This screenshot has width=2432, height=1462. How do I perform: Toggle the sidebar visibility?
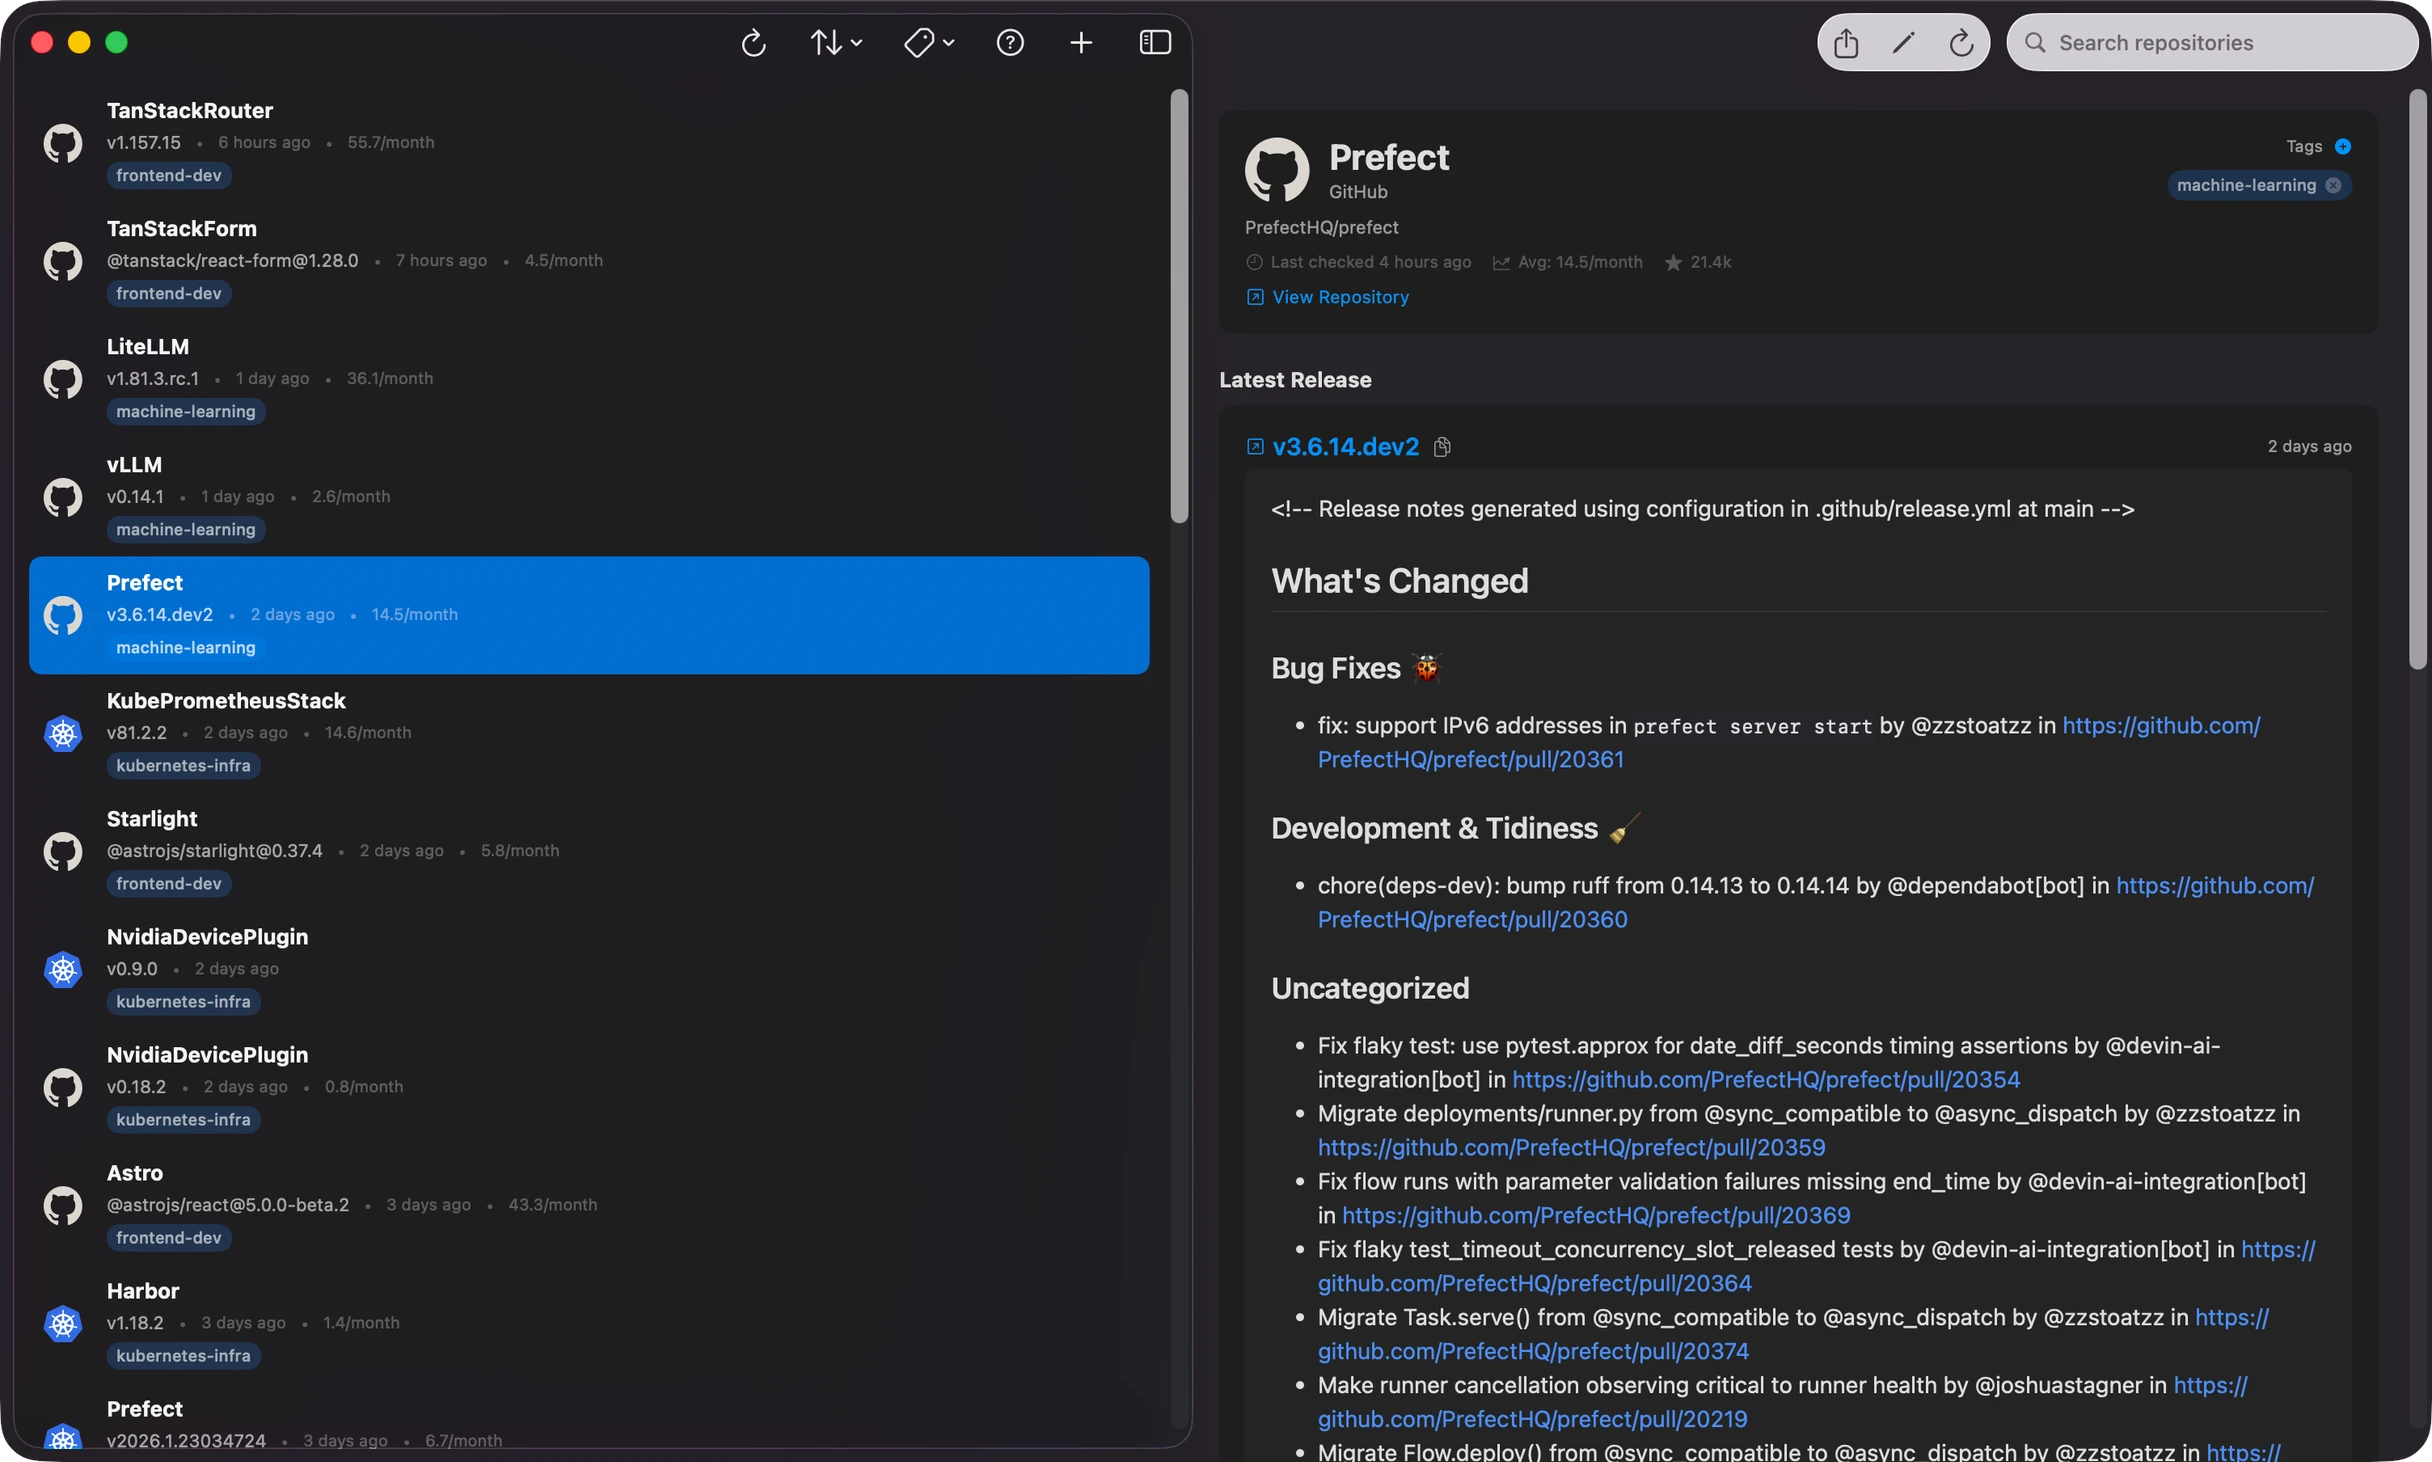pos(1155,42)
